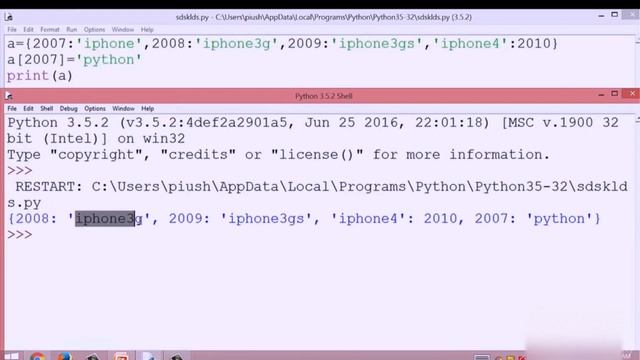The width and height of the screenshot is (640, 360).
Task: Click 'iphone4' in shell output
Action: [368, 219]
